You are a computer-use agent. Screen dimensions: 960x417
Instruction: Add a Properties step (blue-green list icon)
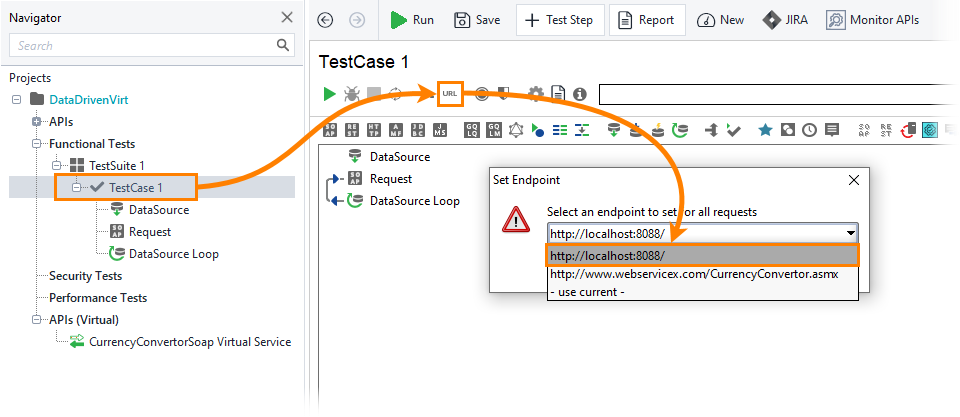click(x=560, y=130)
